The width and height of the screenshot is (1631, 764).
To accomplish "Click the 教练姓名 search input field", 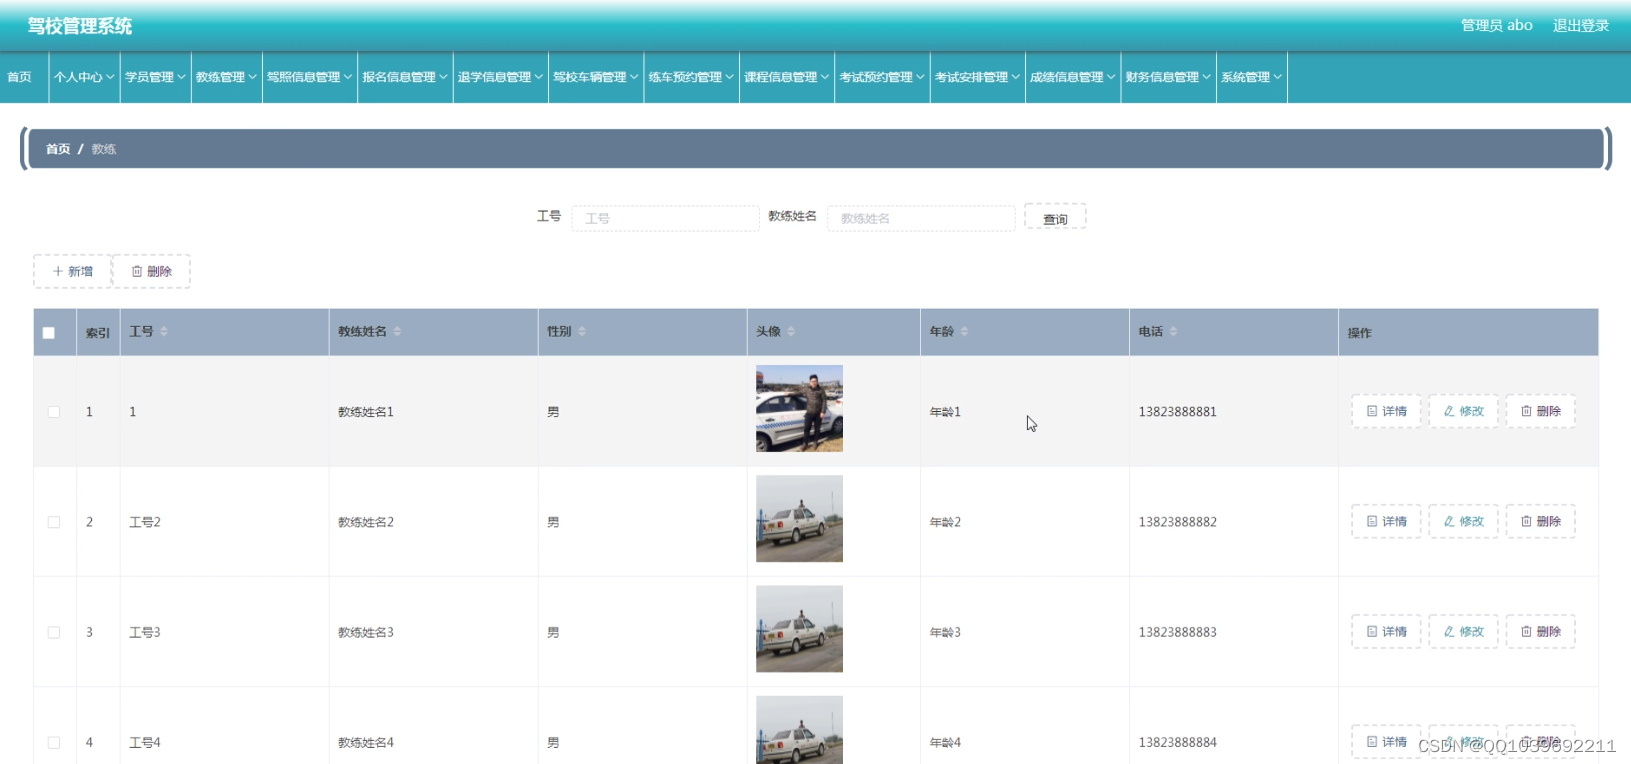I will tap(921, 218).
